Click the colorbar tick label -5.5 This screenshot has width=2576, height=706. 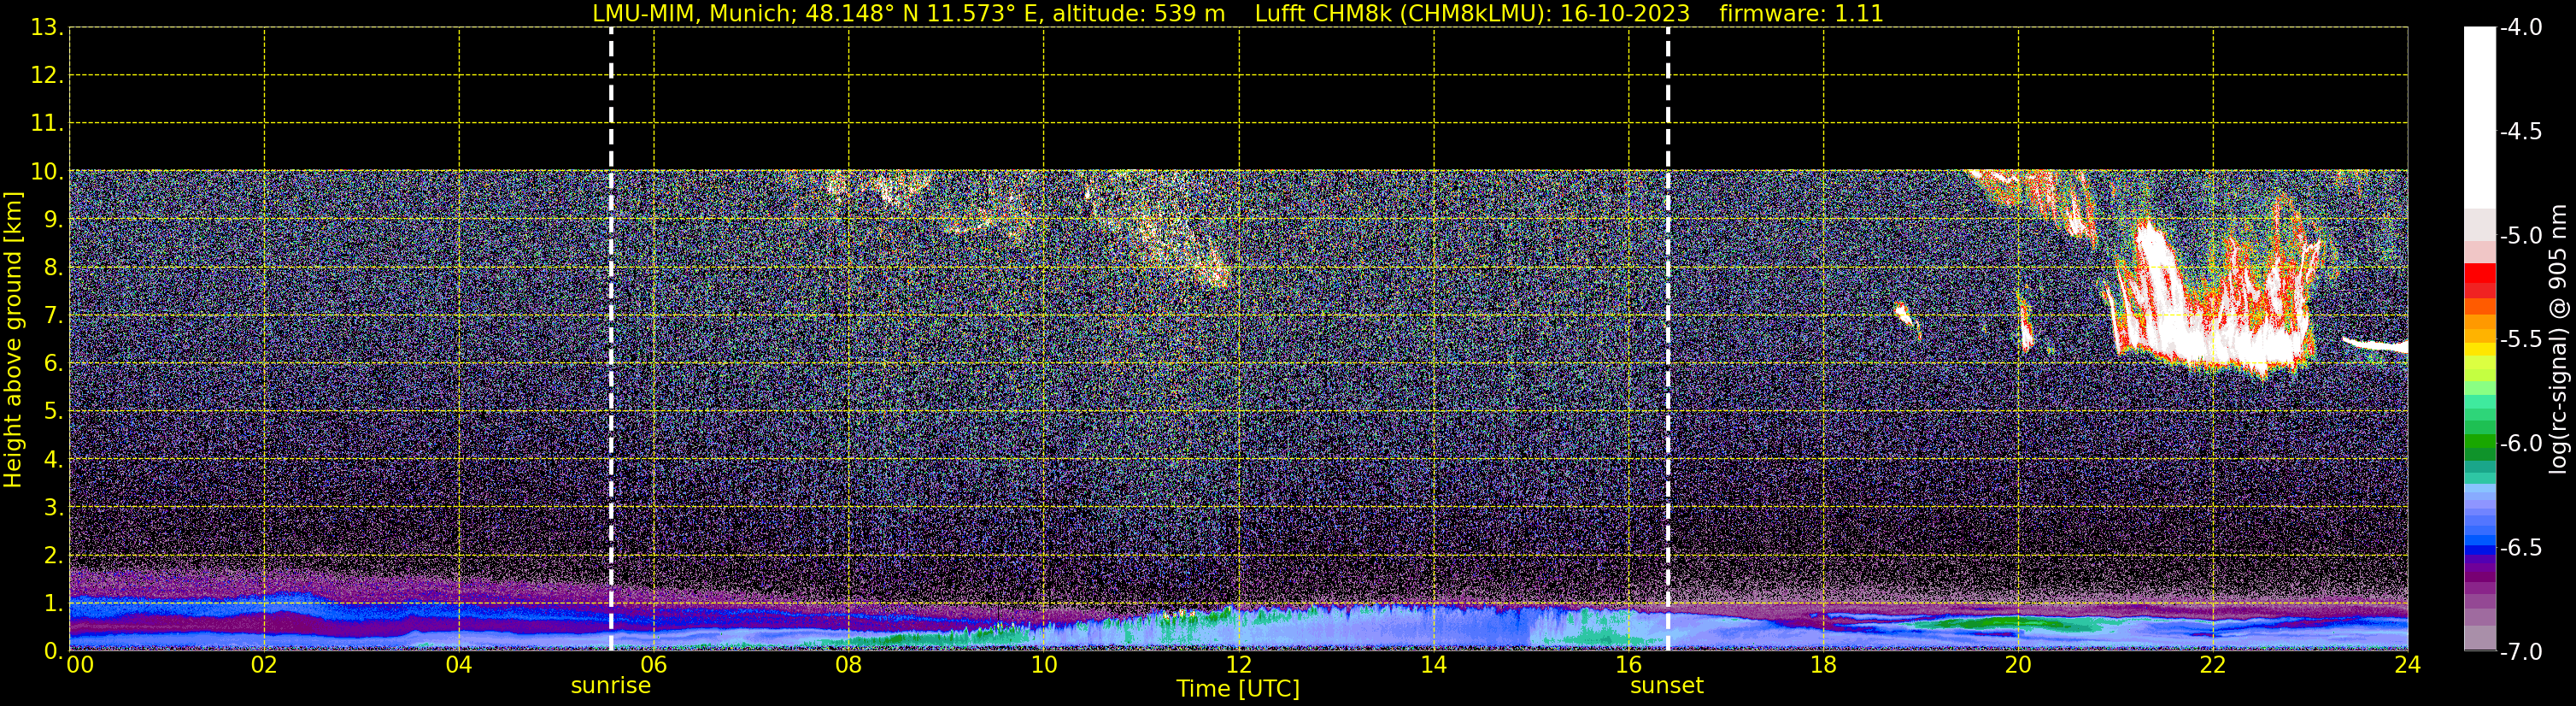(2520, 340)
